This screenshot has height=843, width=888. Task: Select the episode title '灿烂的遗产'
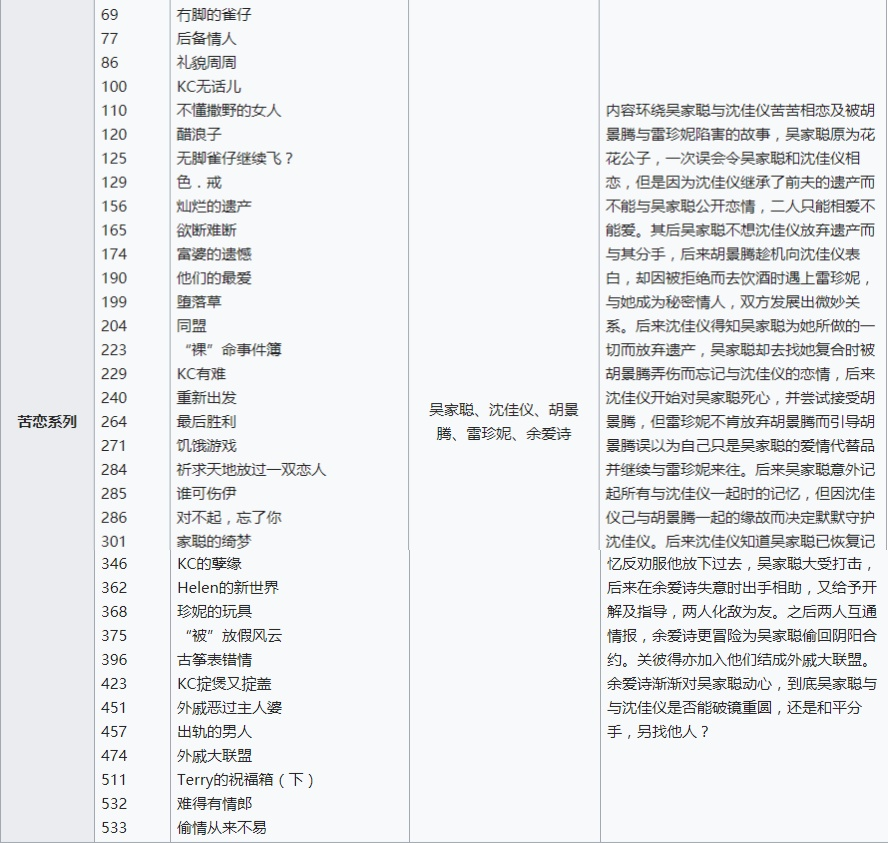[214, 206]
